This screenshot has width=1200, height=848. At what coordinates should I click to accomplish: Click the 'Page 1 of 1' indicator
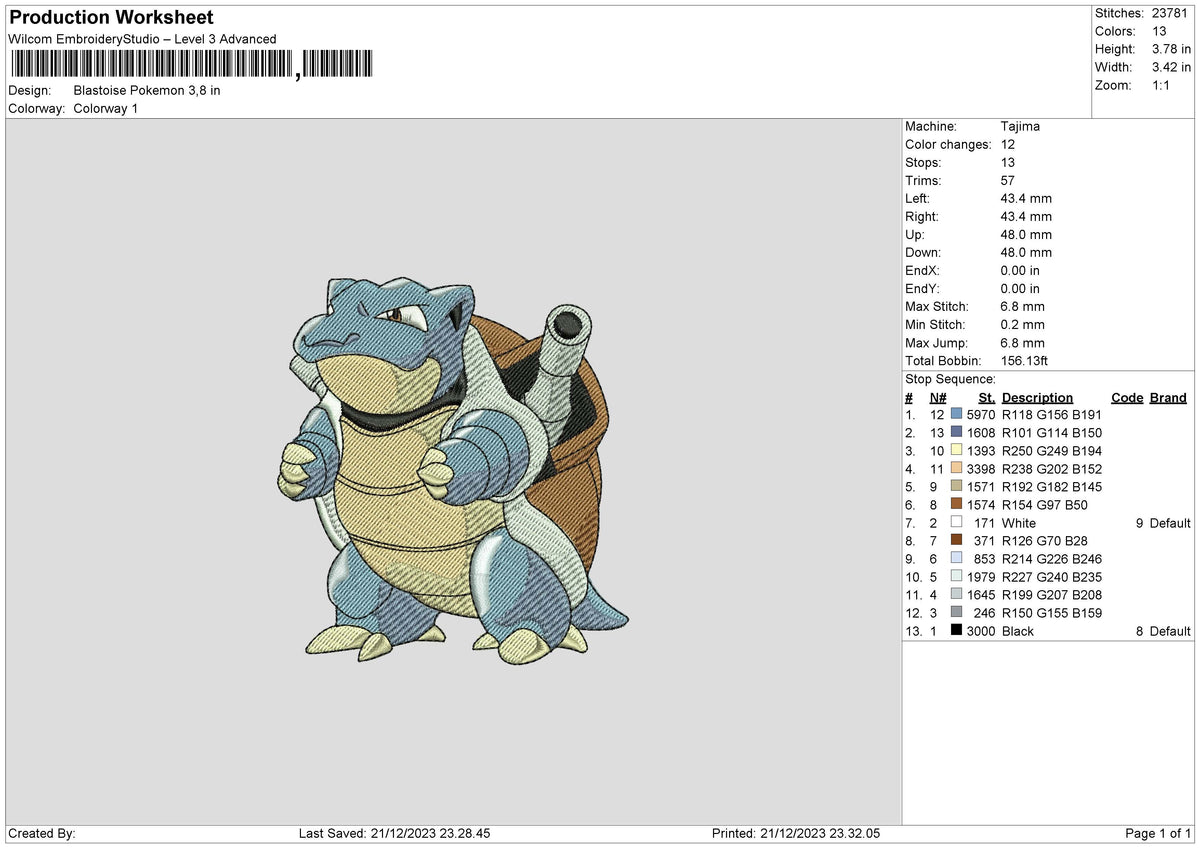click(1158, 833)
